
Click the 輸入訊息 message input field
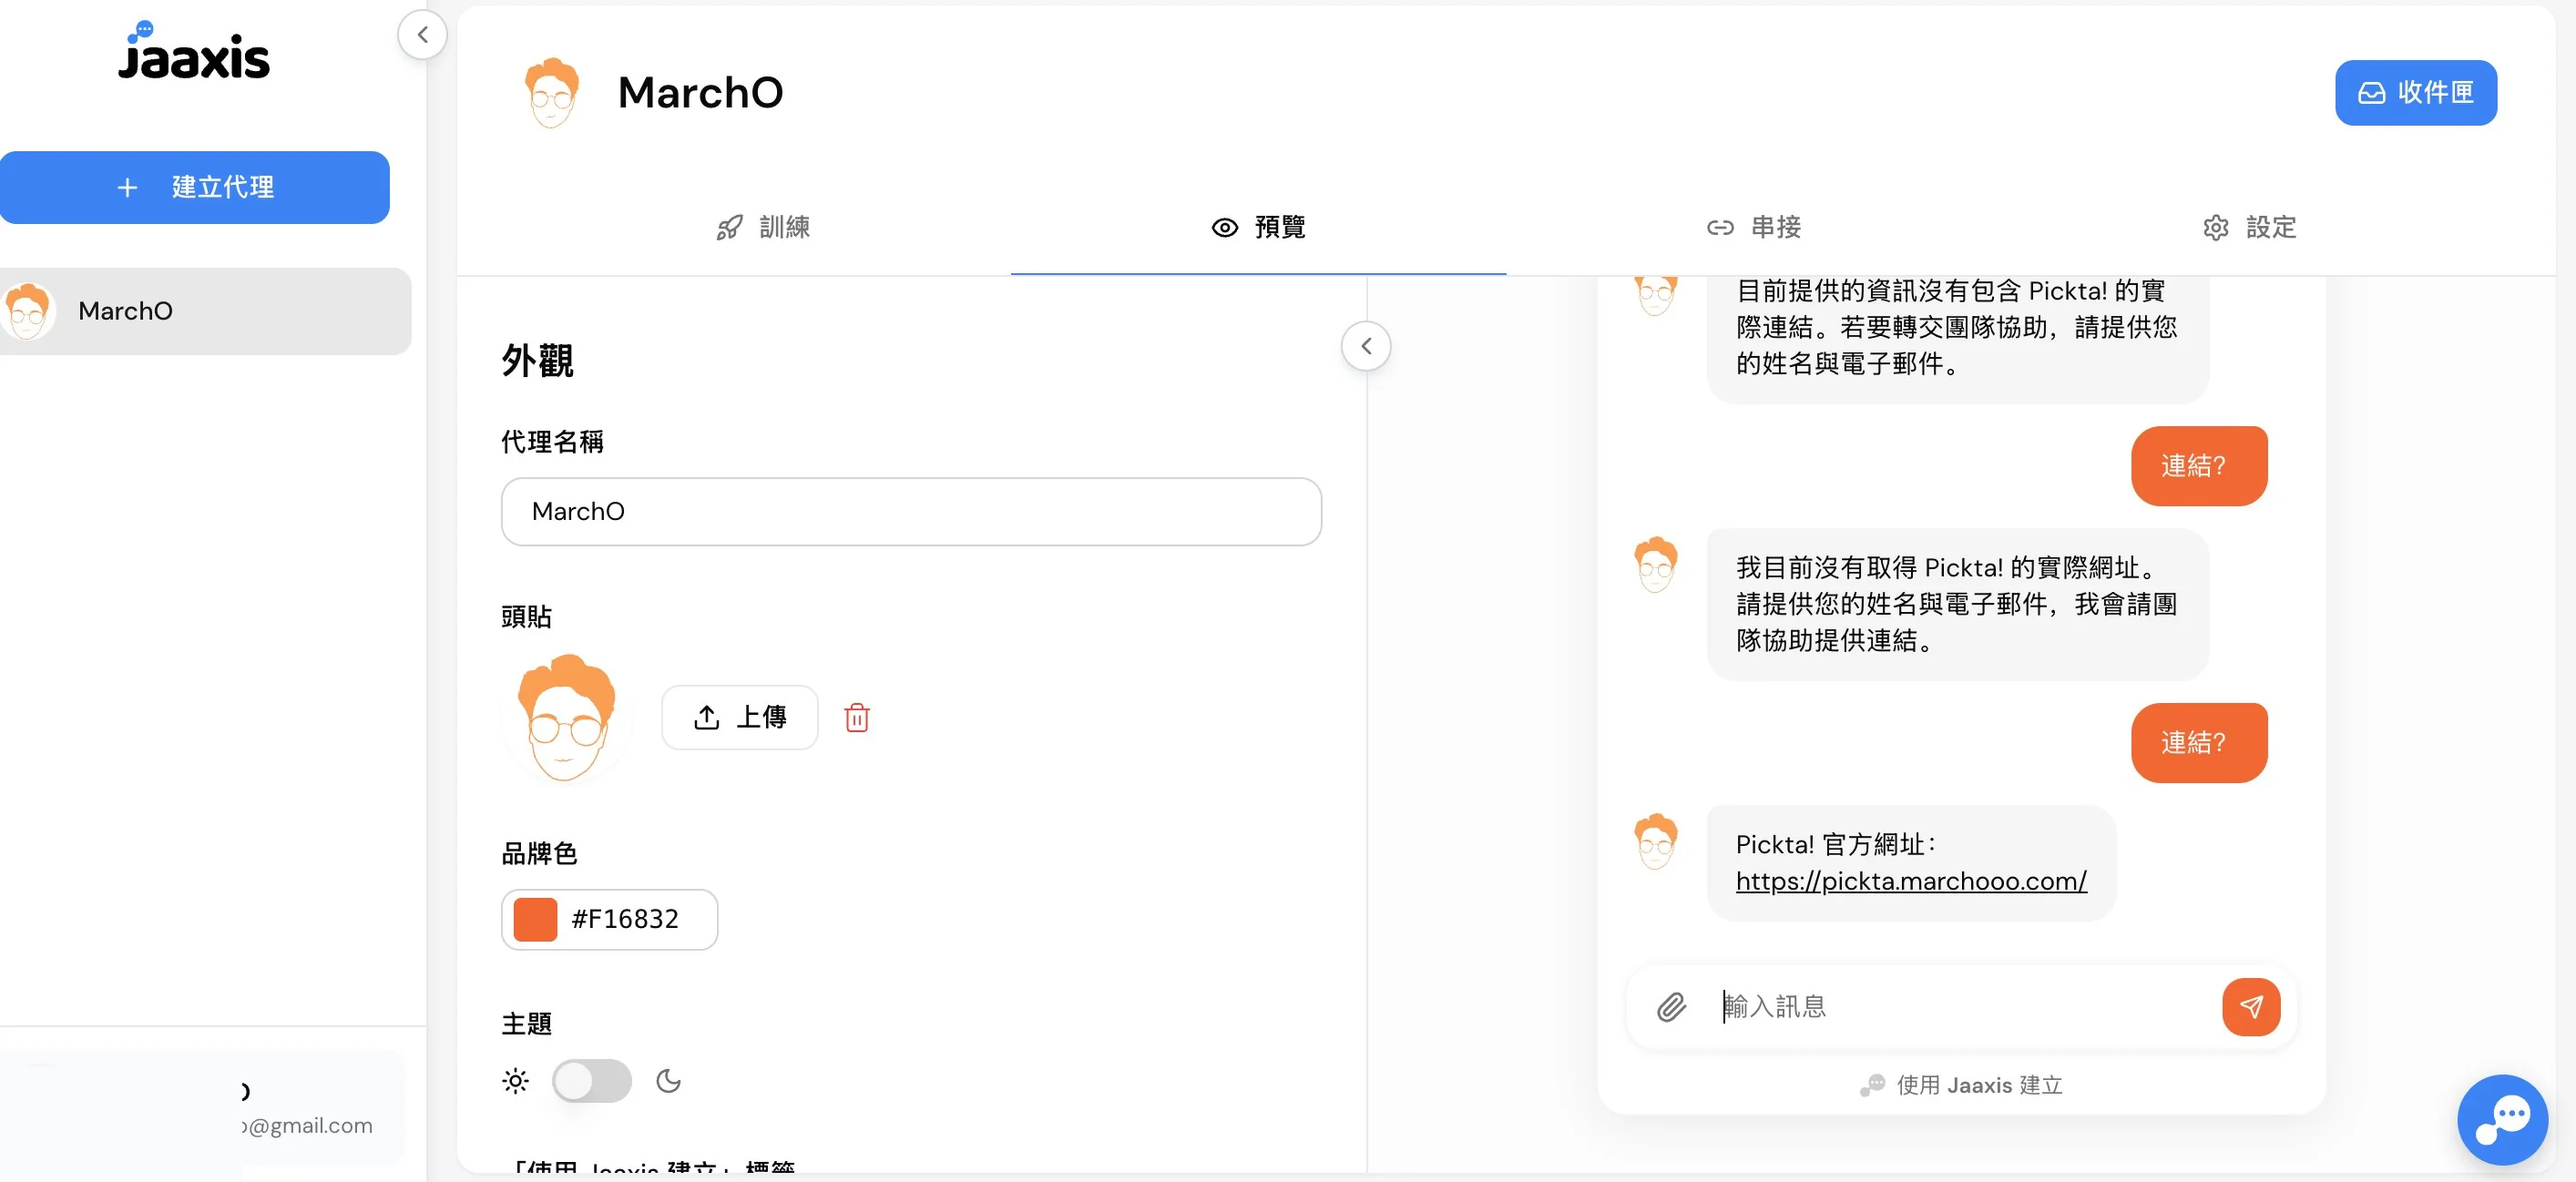pos(1960,1007)
